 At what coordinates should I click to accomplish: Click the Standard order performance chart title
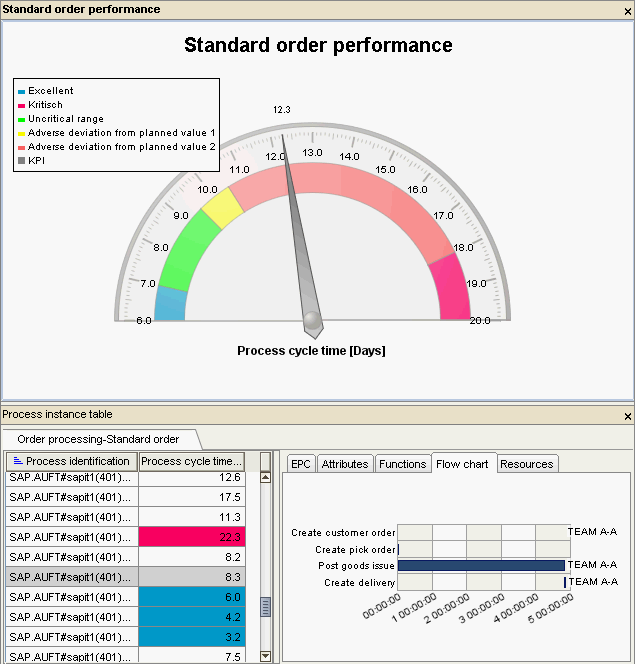point(318,45)
